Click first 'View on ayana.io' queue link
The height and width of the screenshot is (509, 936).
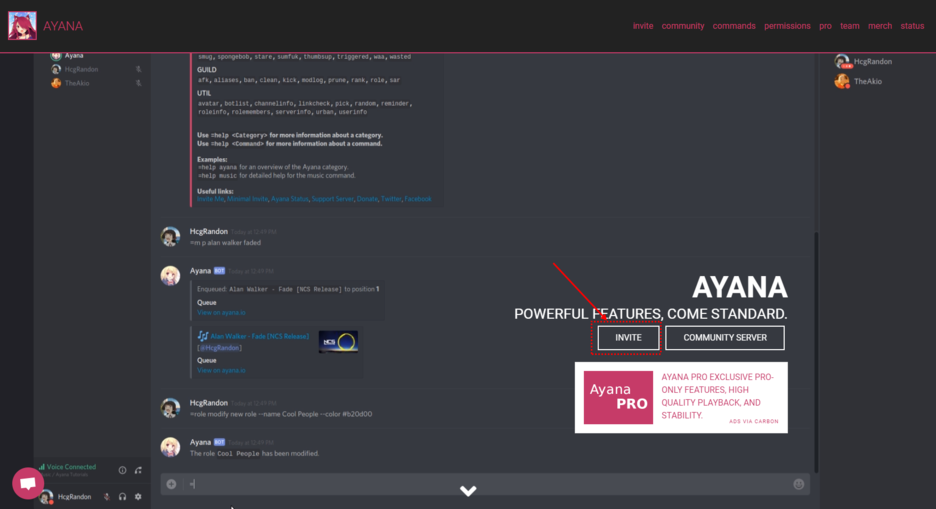221,313
